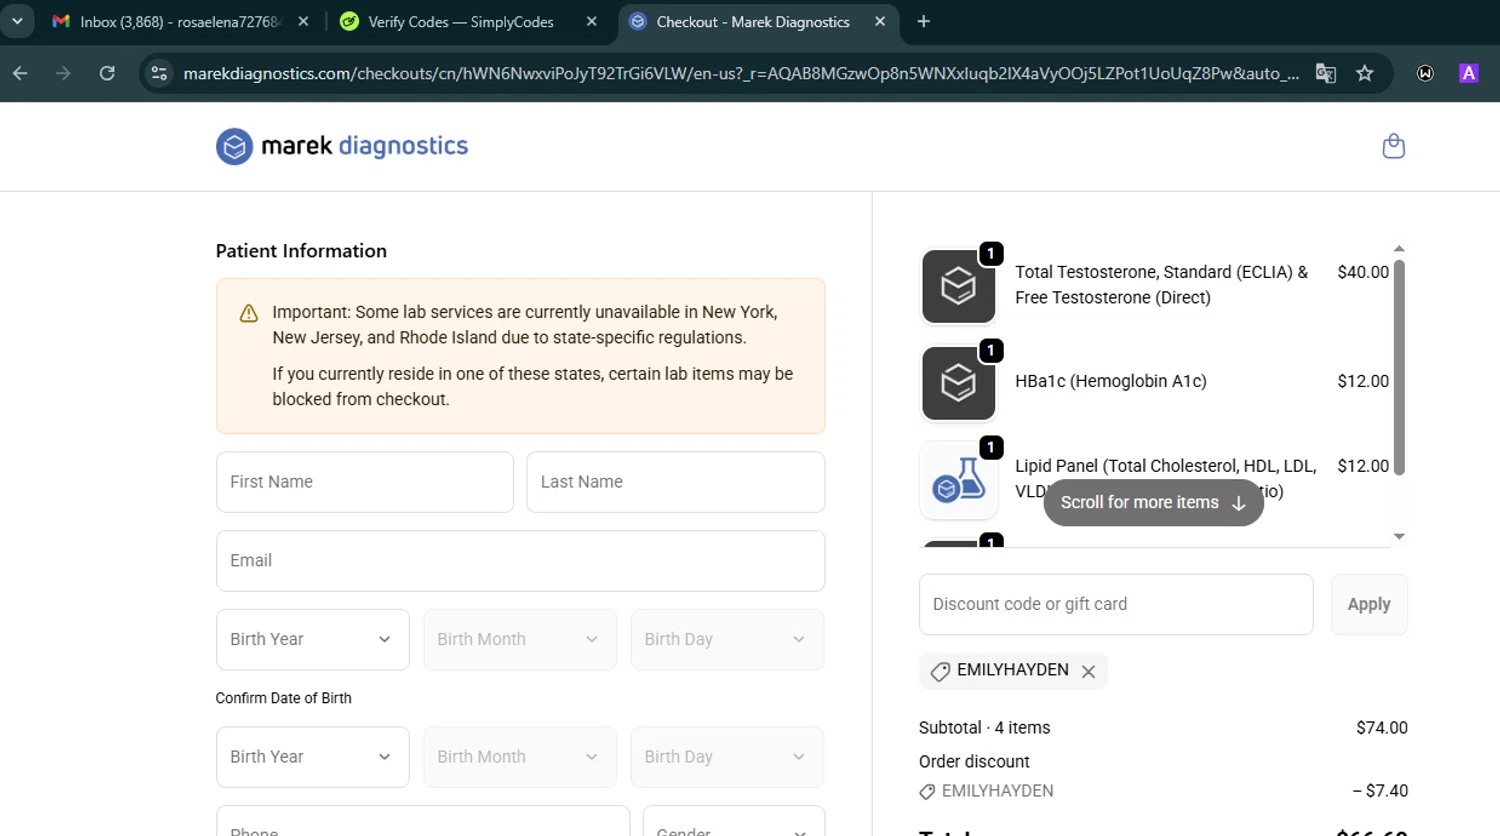
Task: Go back with browser back arrow
Action: 20,73
